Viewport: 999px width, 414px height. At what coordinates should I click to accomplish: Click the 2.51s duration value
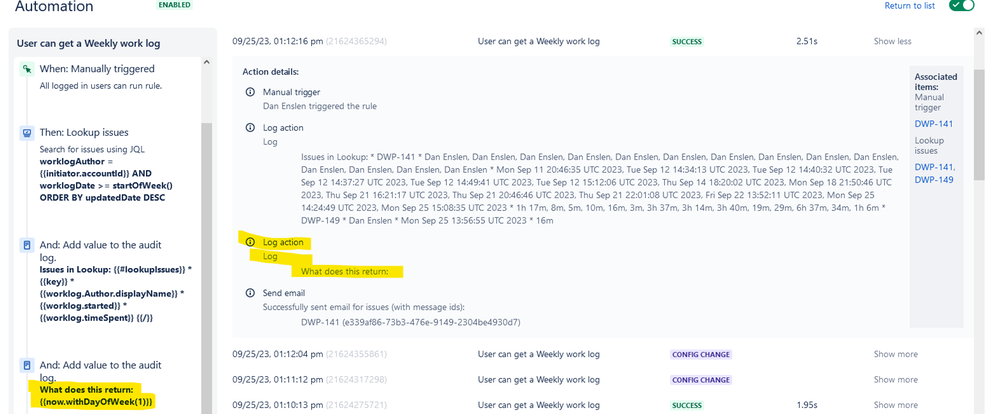pyautogui.click(x=807, y=41)
